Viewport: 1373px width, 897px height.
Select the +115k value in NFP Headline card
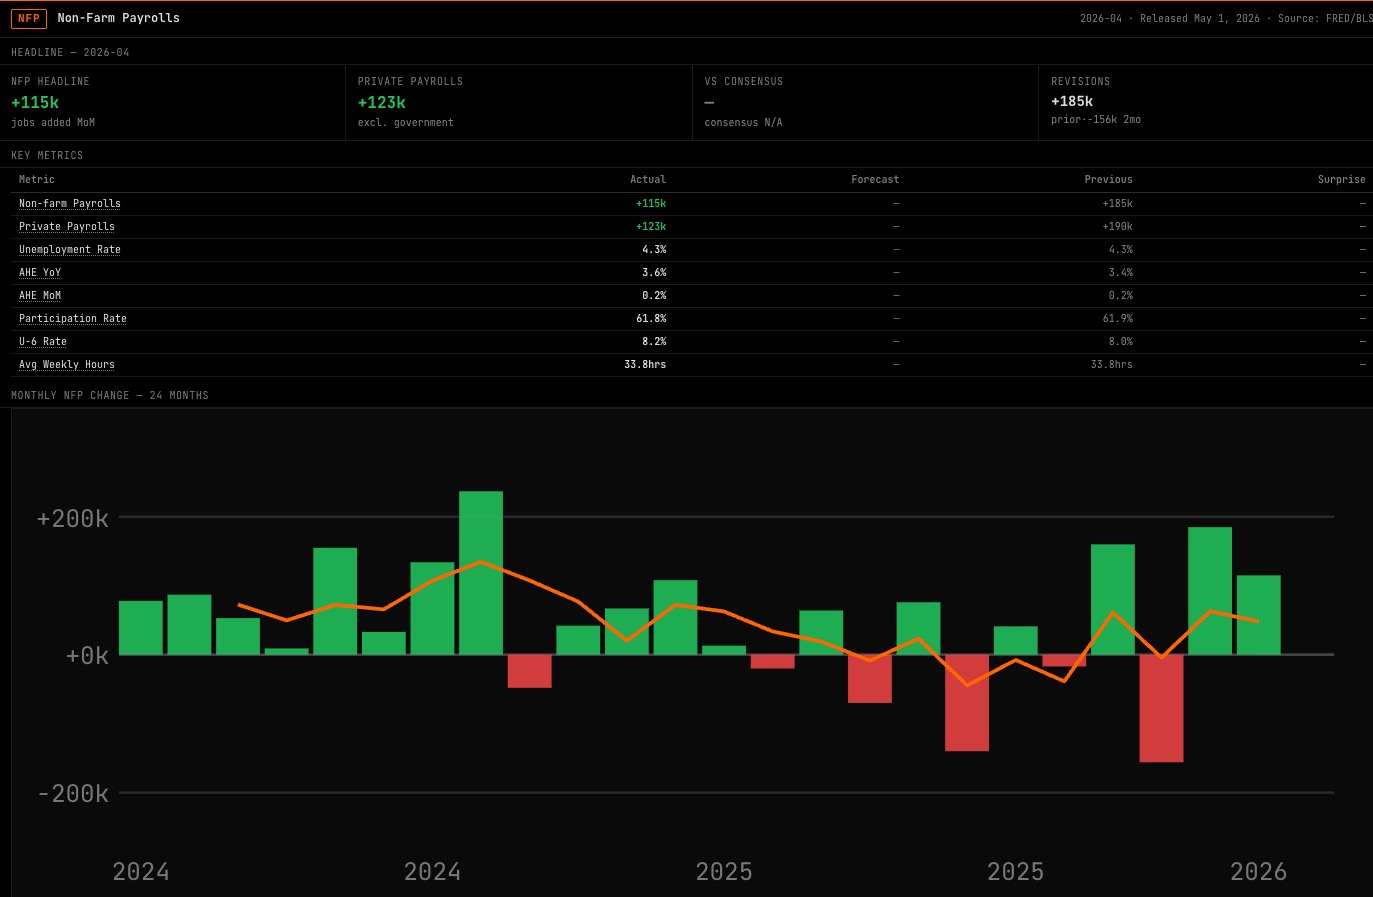click(x=35, y=102)
